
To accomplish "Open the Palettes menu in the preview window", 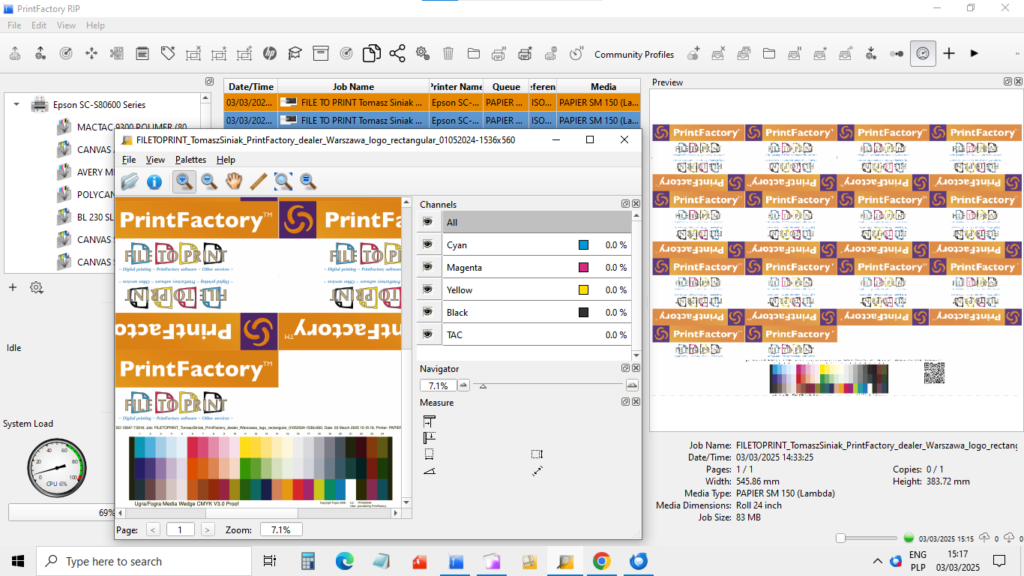I will click(190, 159).
